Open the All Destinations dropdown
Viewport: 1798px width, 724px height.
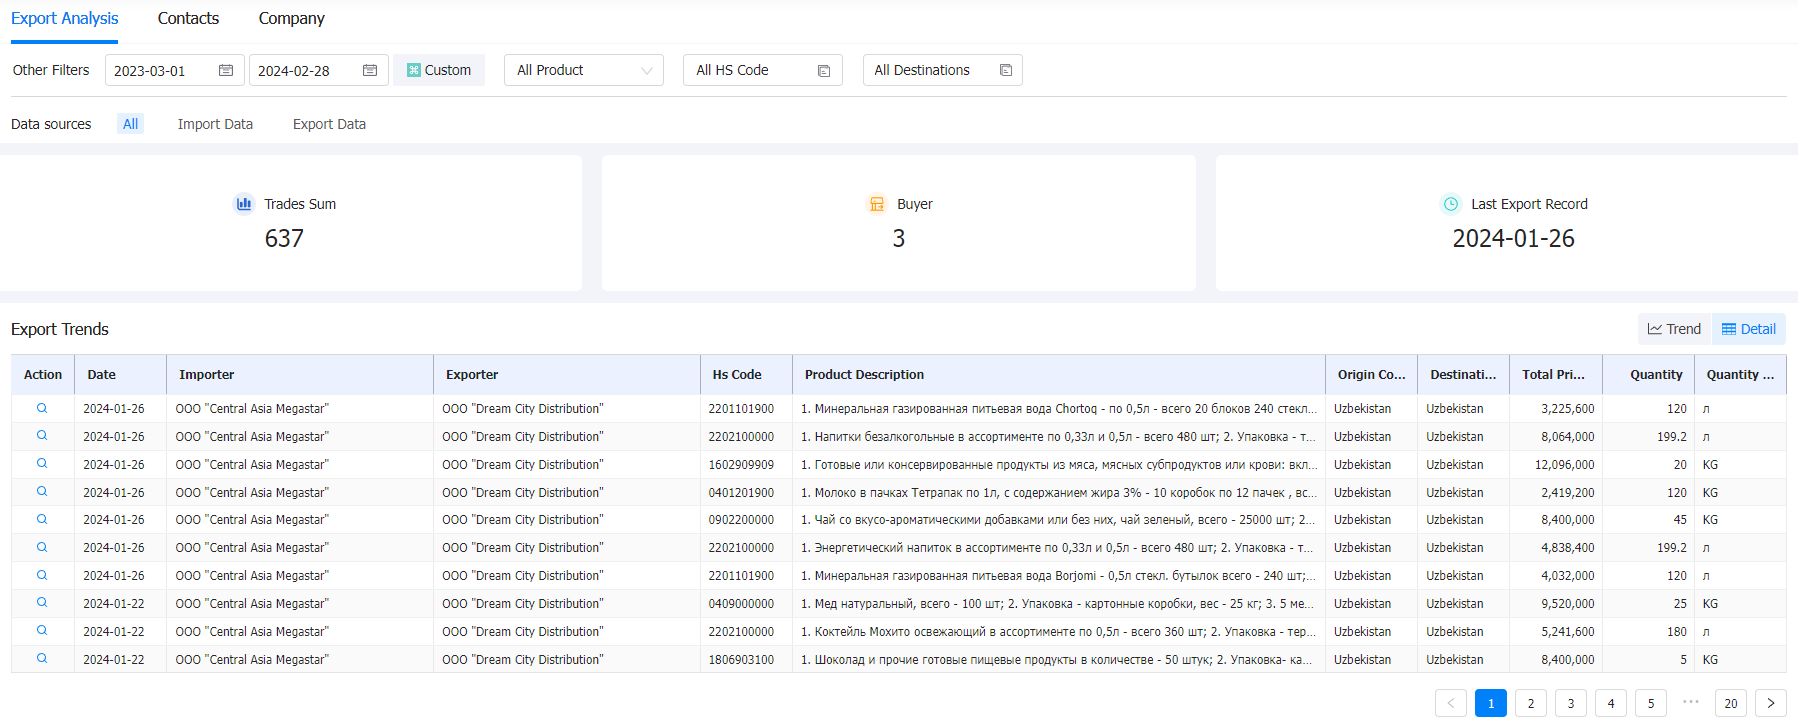(930, 70)
